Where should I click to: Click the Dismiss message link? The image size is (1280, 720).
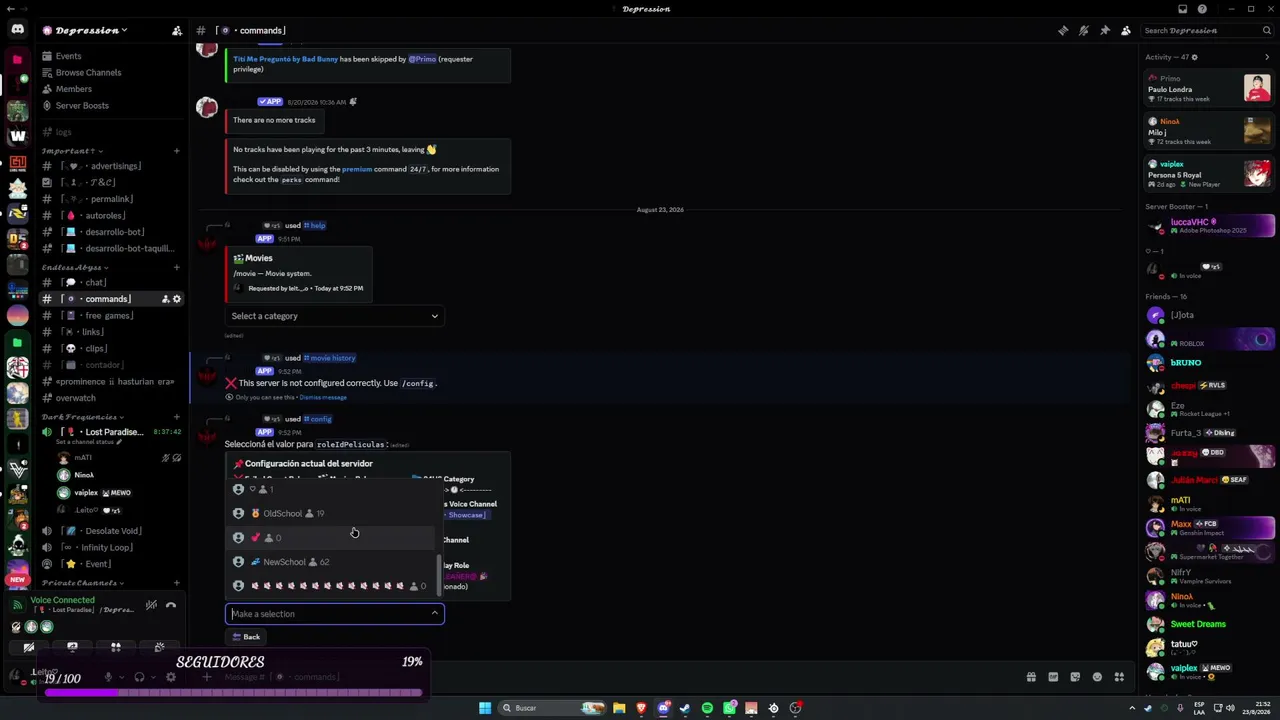(x=323, y=397)
